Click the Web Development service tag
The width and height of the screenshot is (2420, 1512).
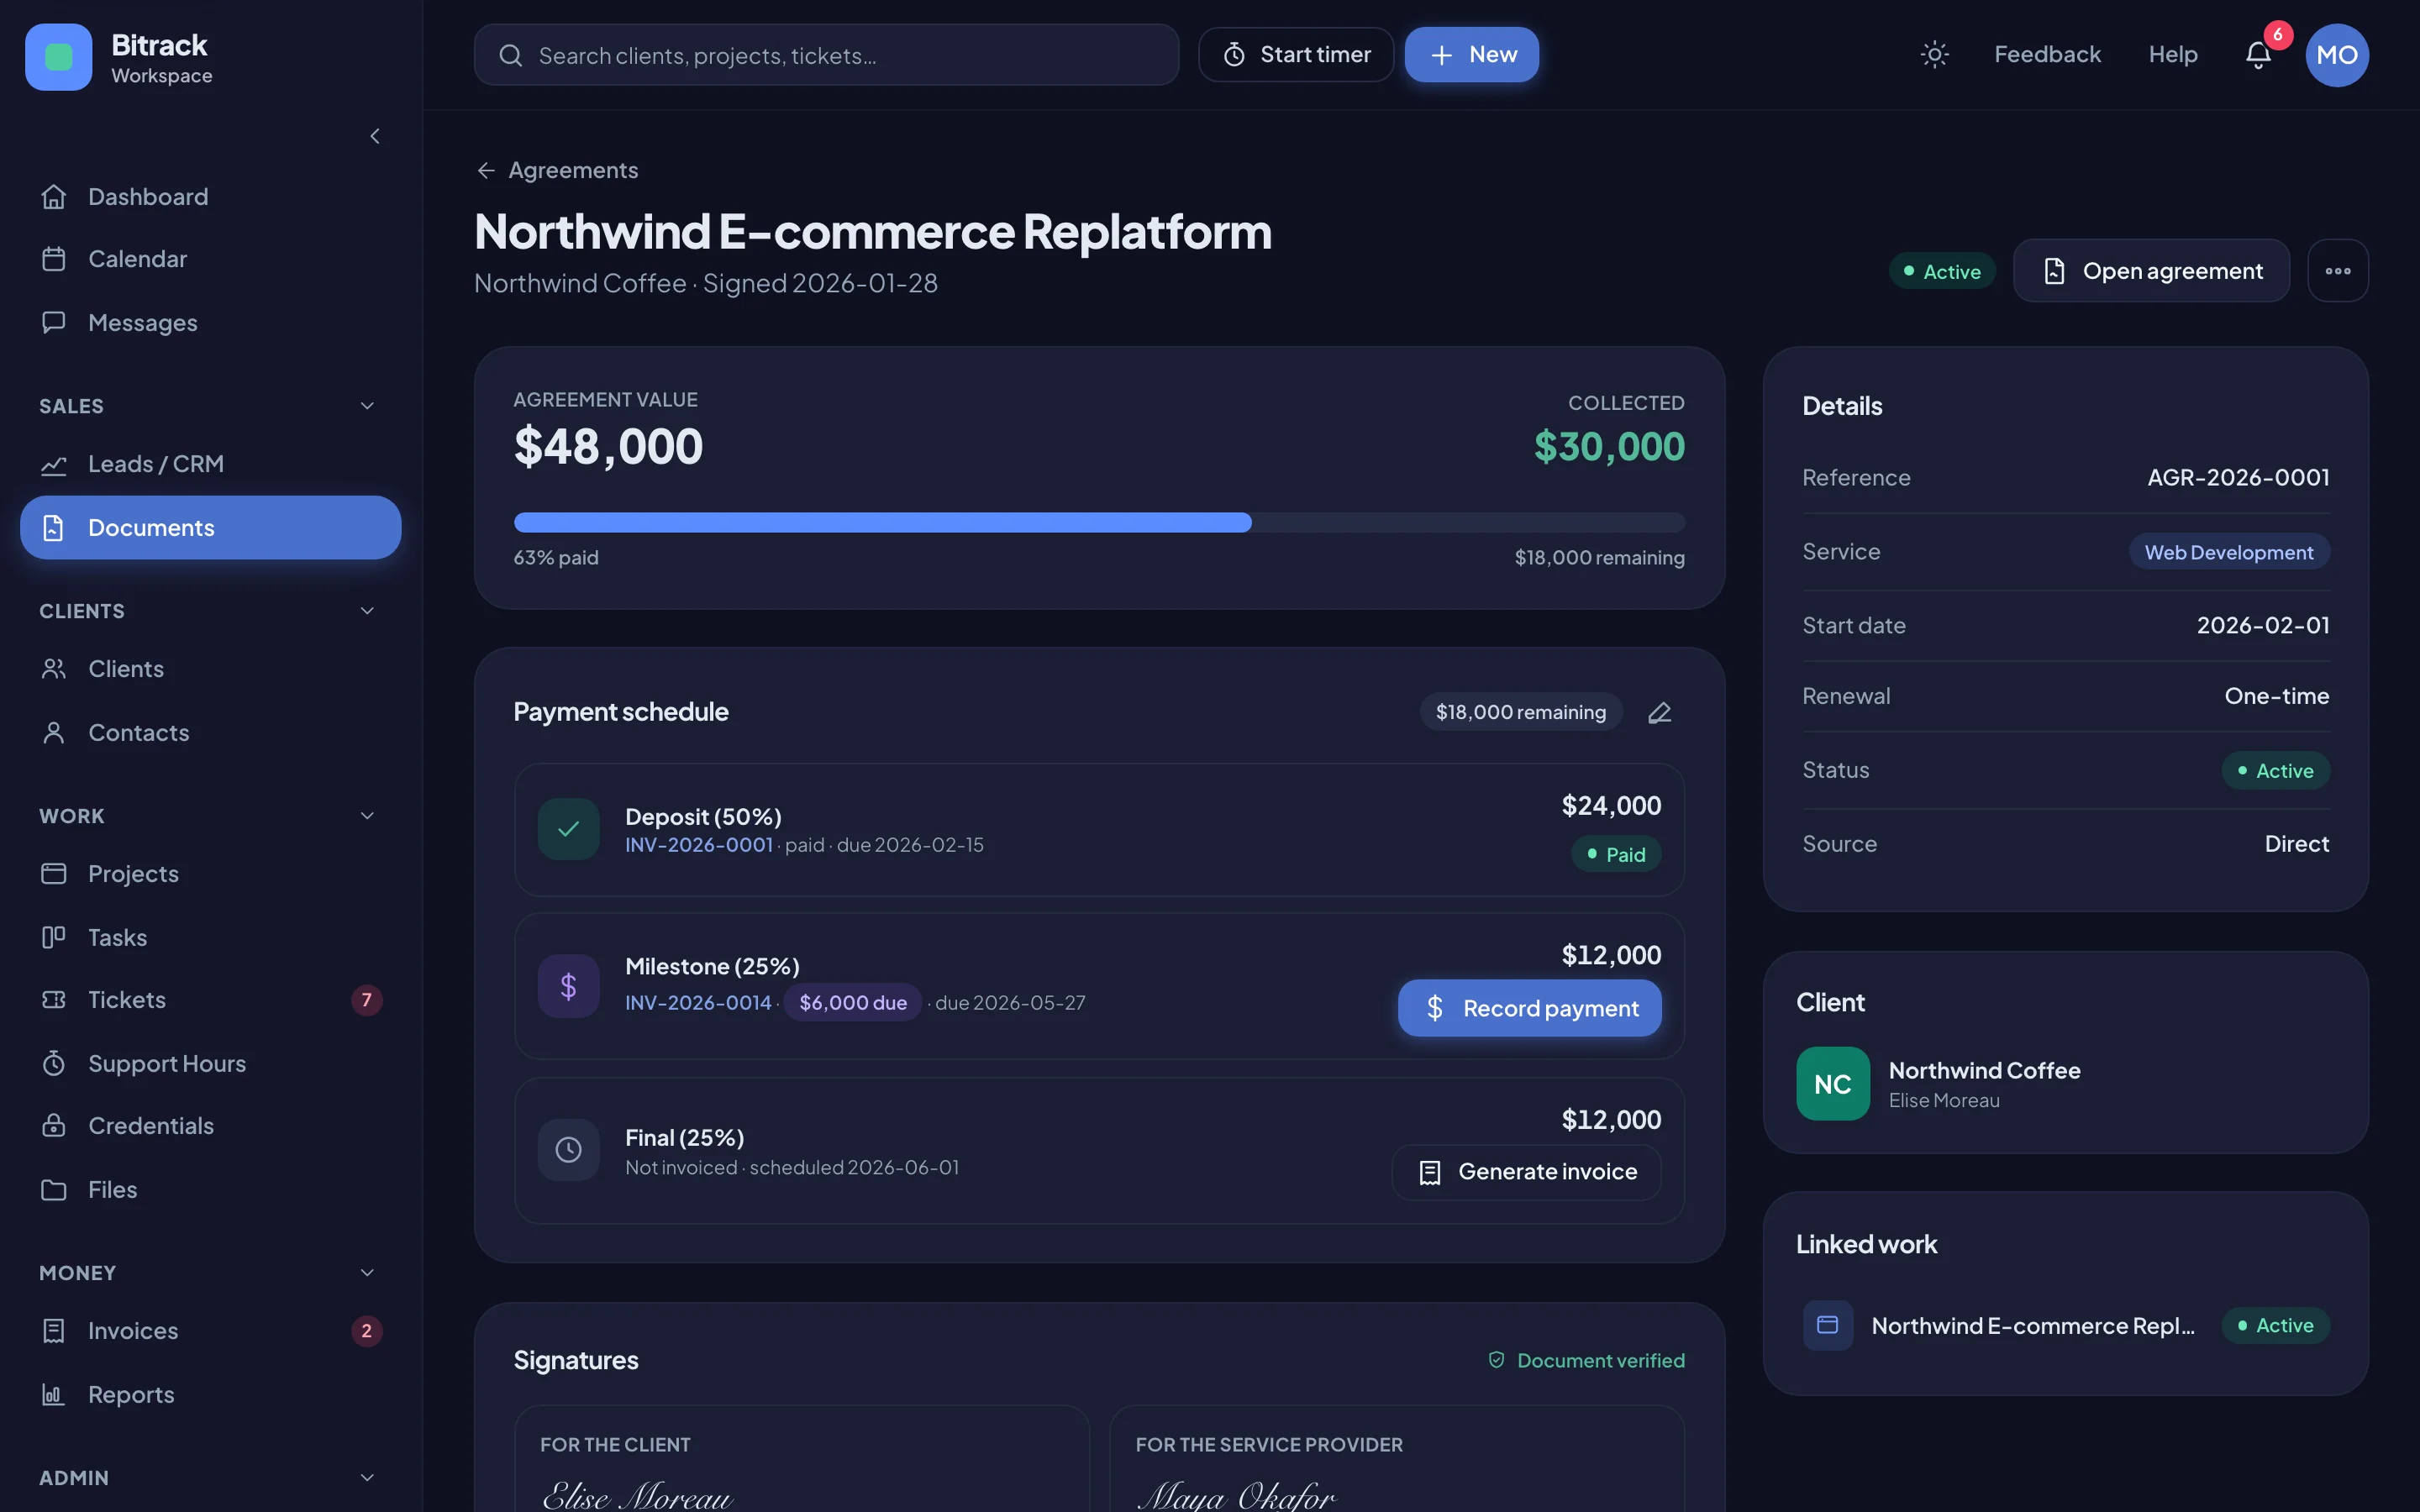pyautogui.click(x=2228, y=552)
